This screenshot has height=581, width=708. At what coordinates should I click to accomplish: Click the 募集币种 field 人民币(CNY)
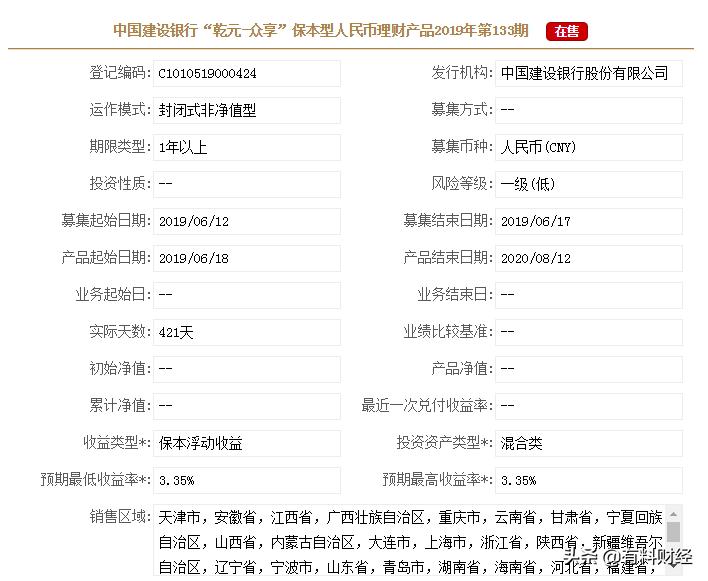click(x=589, y=147)
